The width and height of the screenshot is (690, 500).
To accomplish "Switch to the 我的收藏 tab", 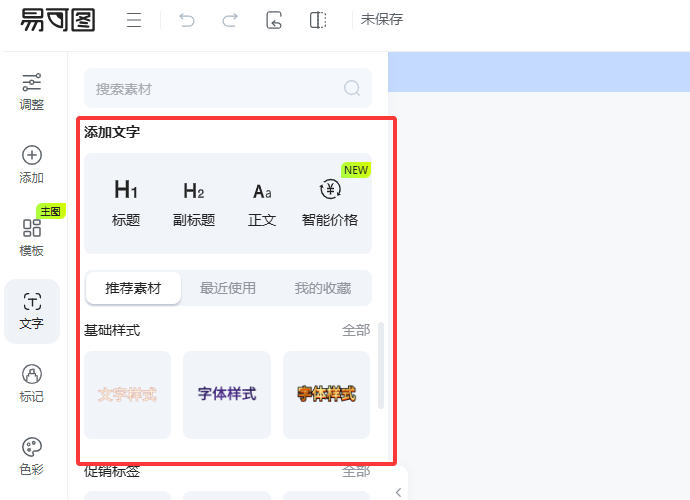I will click(x=323, y=288).
